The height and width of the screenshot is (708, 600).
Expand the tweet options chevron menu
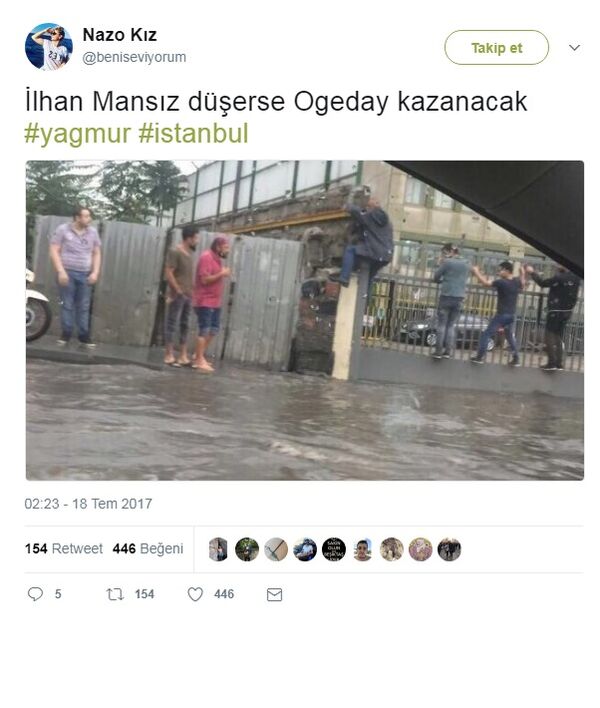point(574,47)
